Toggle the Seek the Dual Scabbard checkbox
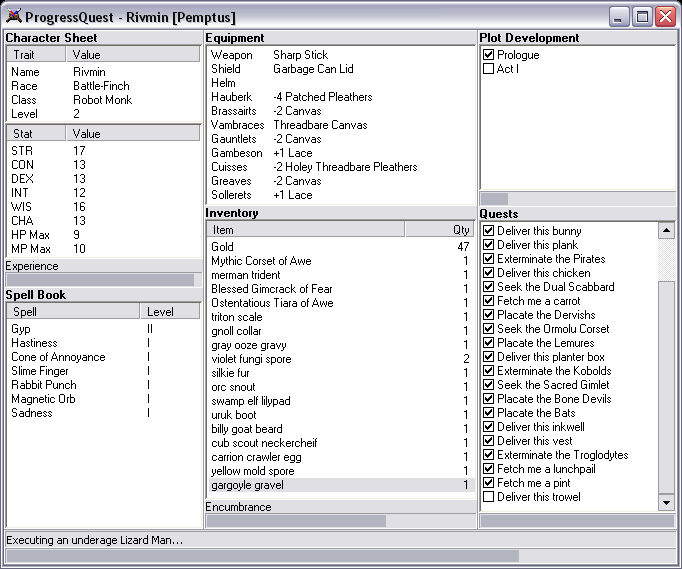The width and height of the screenshot is (682, 569). pos(488,287)
